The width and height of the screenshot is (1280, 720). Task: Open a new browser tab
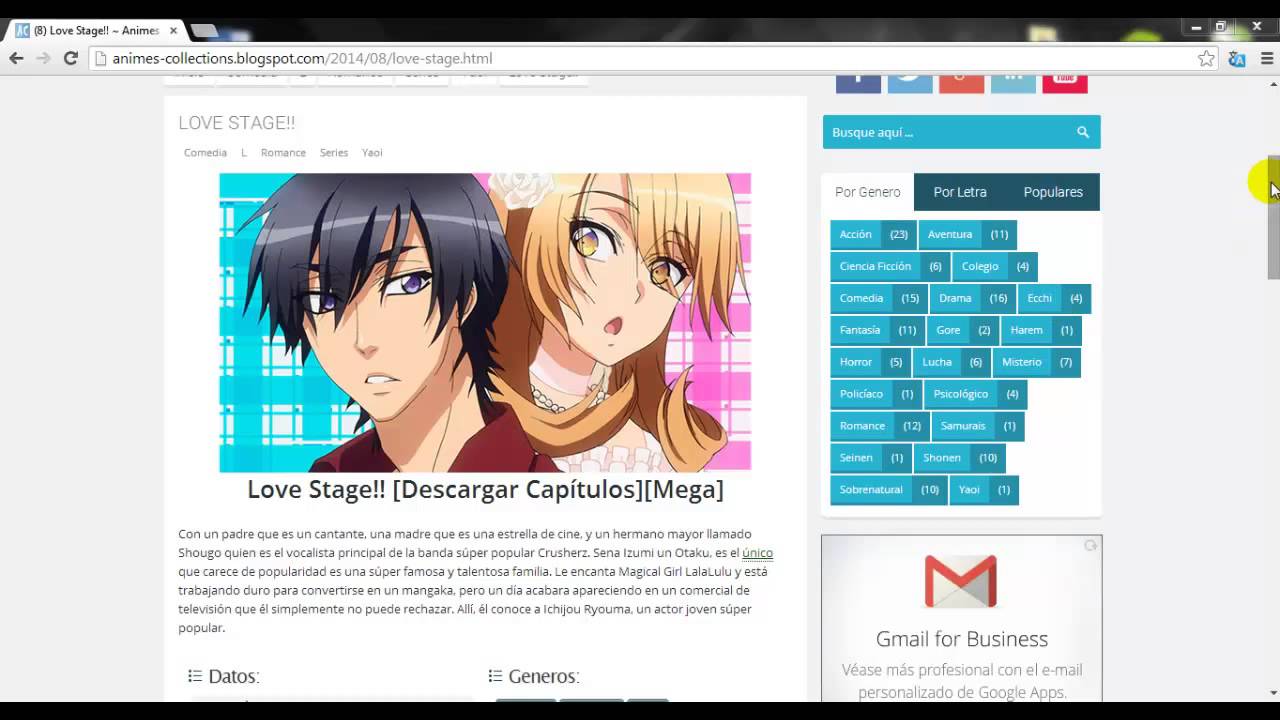coord(204,31)
